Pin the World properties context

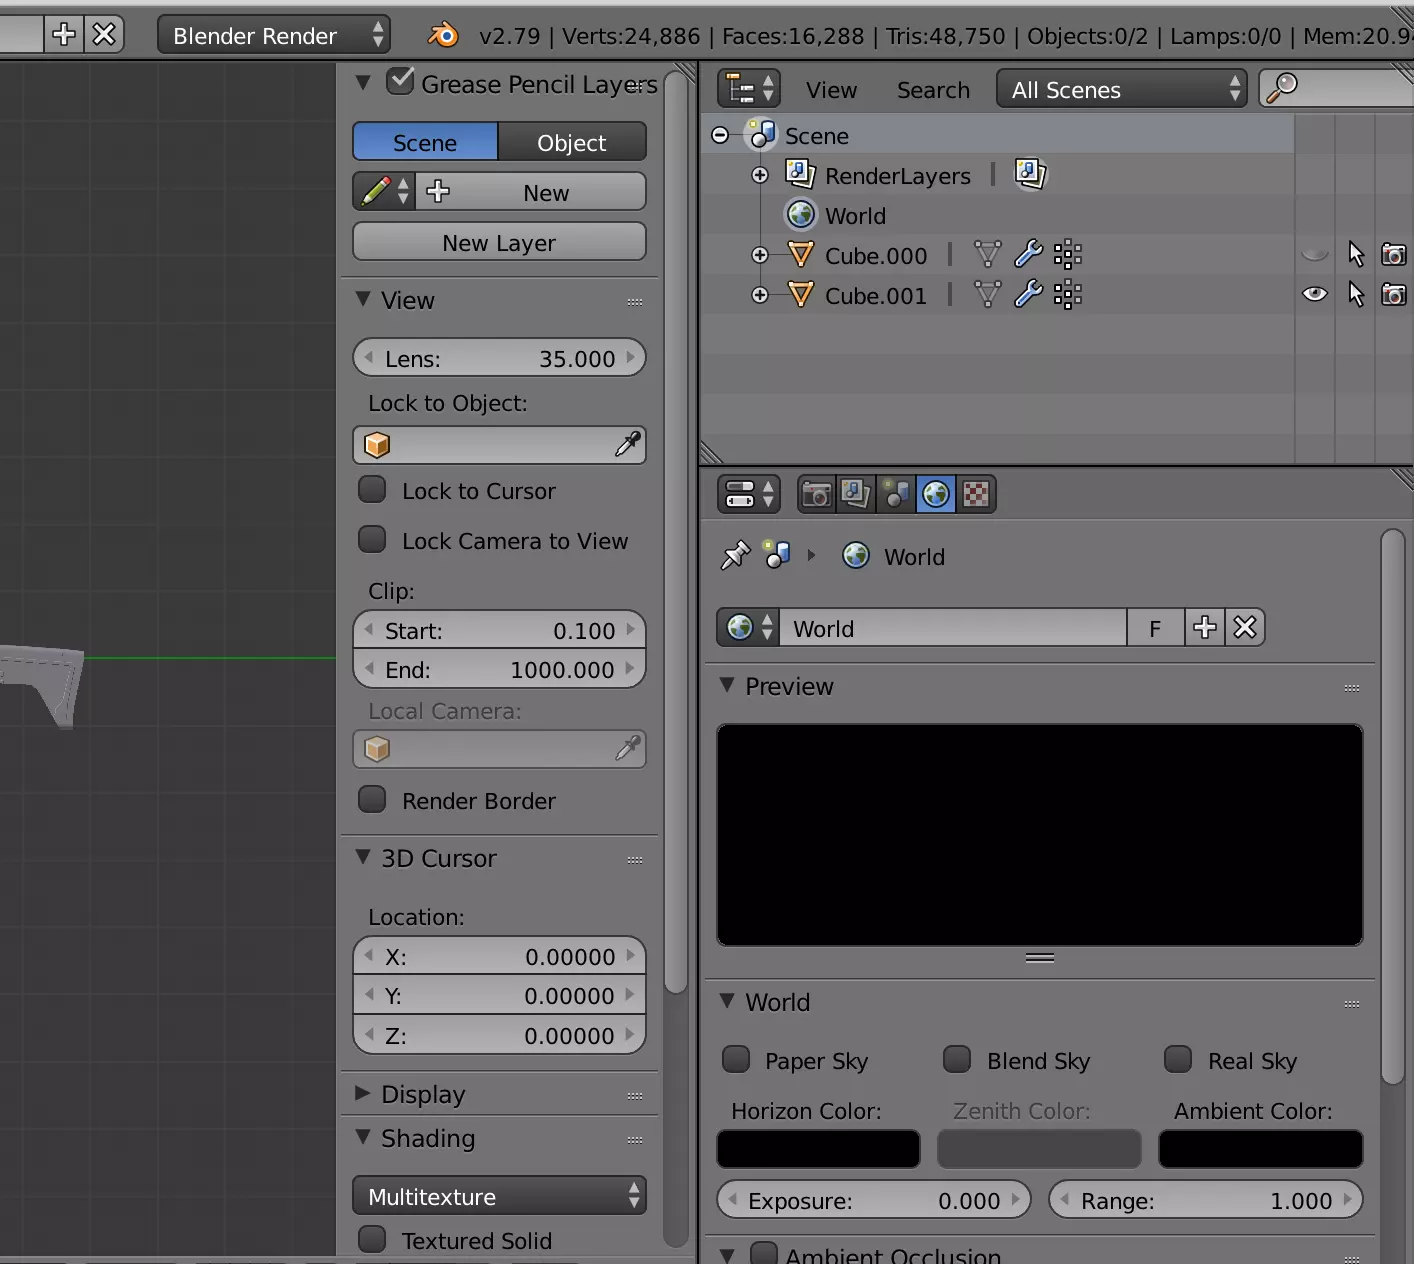[735, 555]
